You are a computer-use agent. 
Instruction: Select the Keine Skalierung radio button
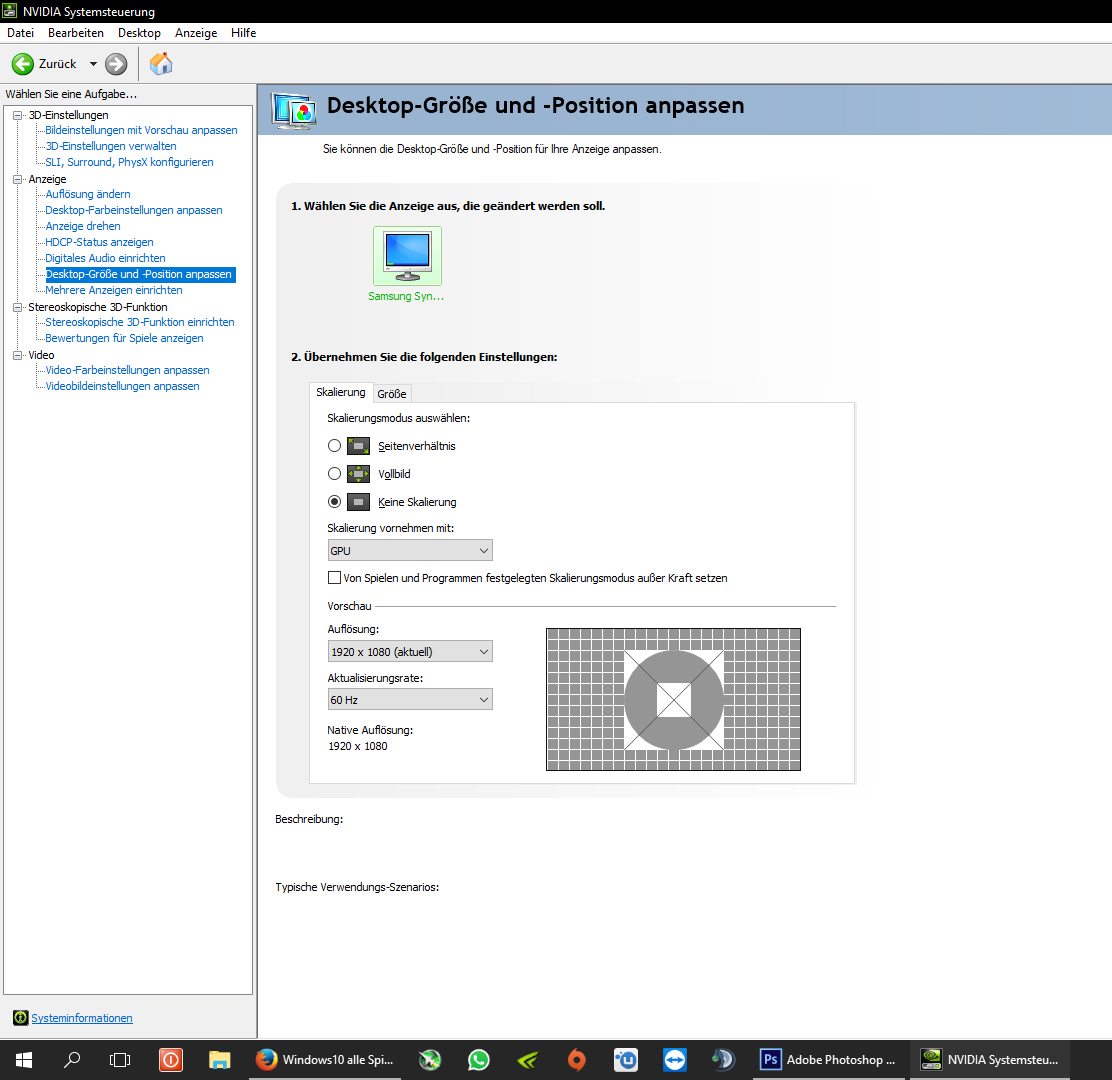(x=335, y=502)
